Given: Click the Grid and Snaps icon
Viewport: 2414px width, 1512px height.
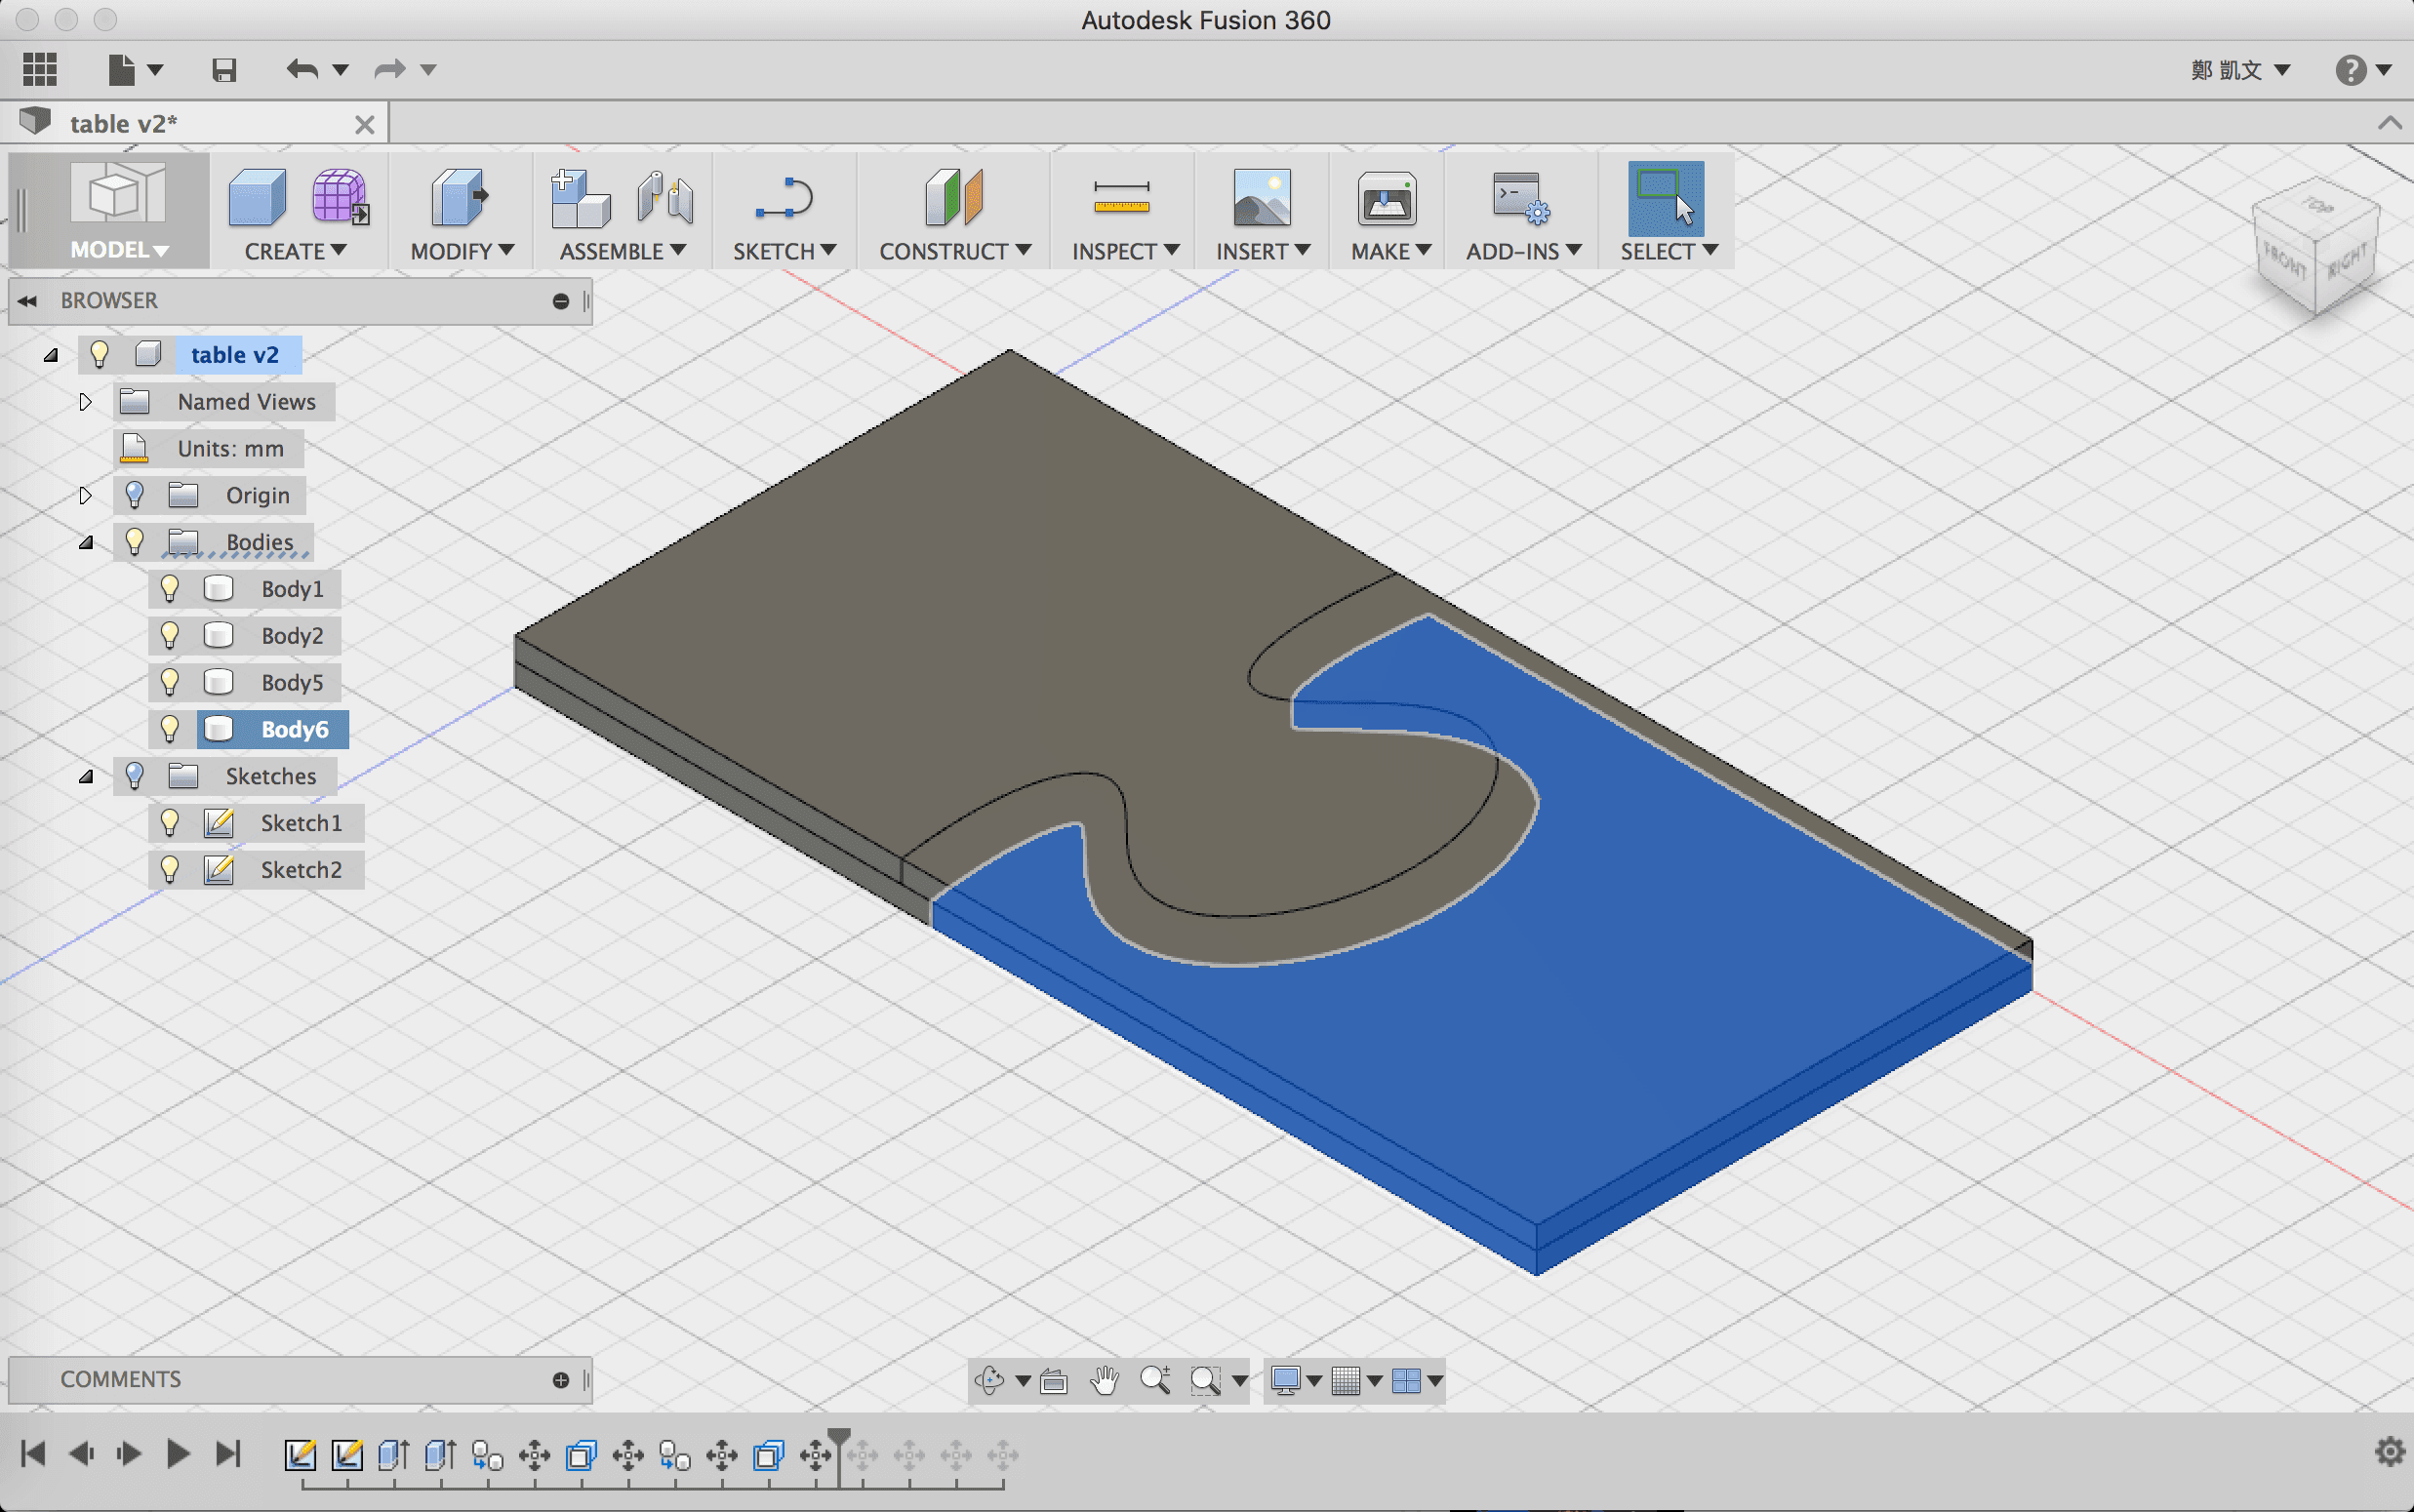Looking at the screenshot, I should click(1346, 1381).
